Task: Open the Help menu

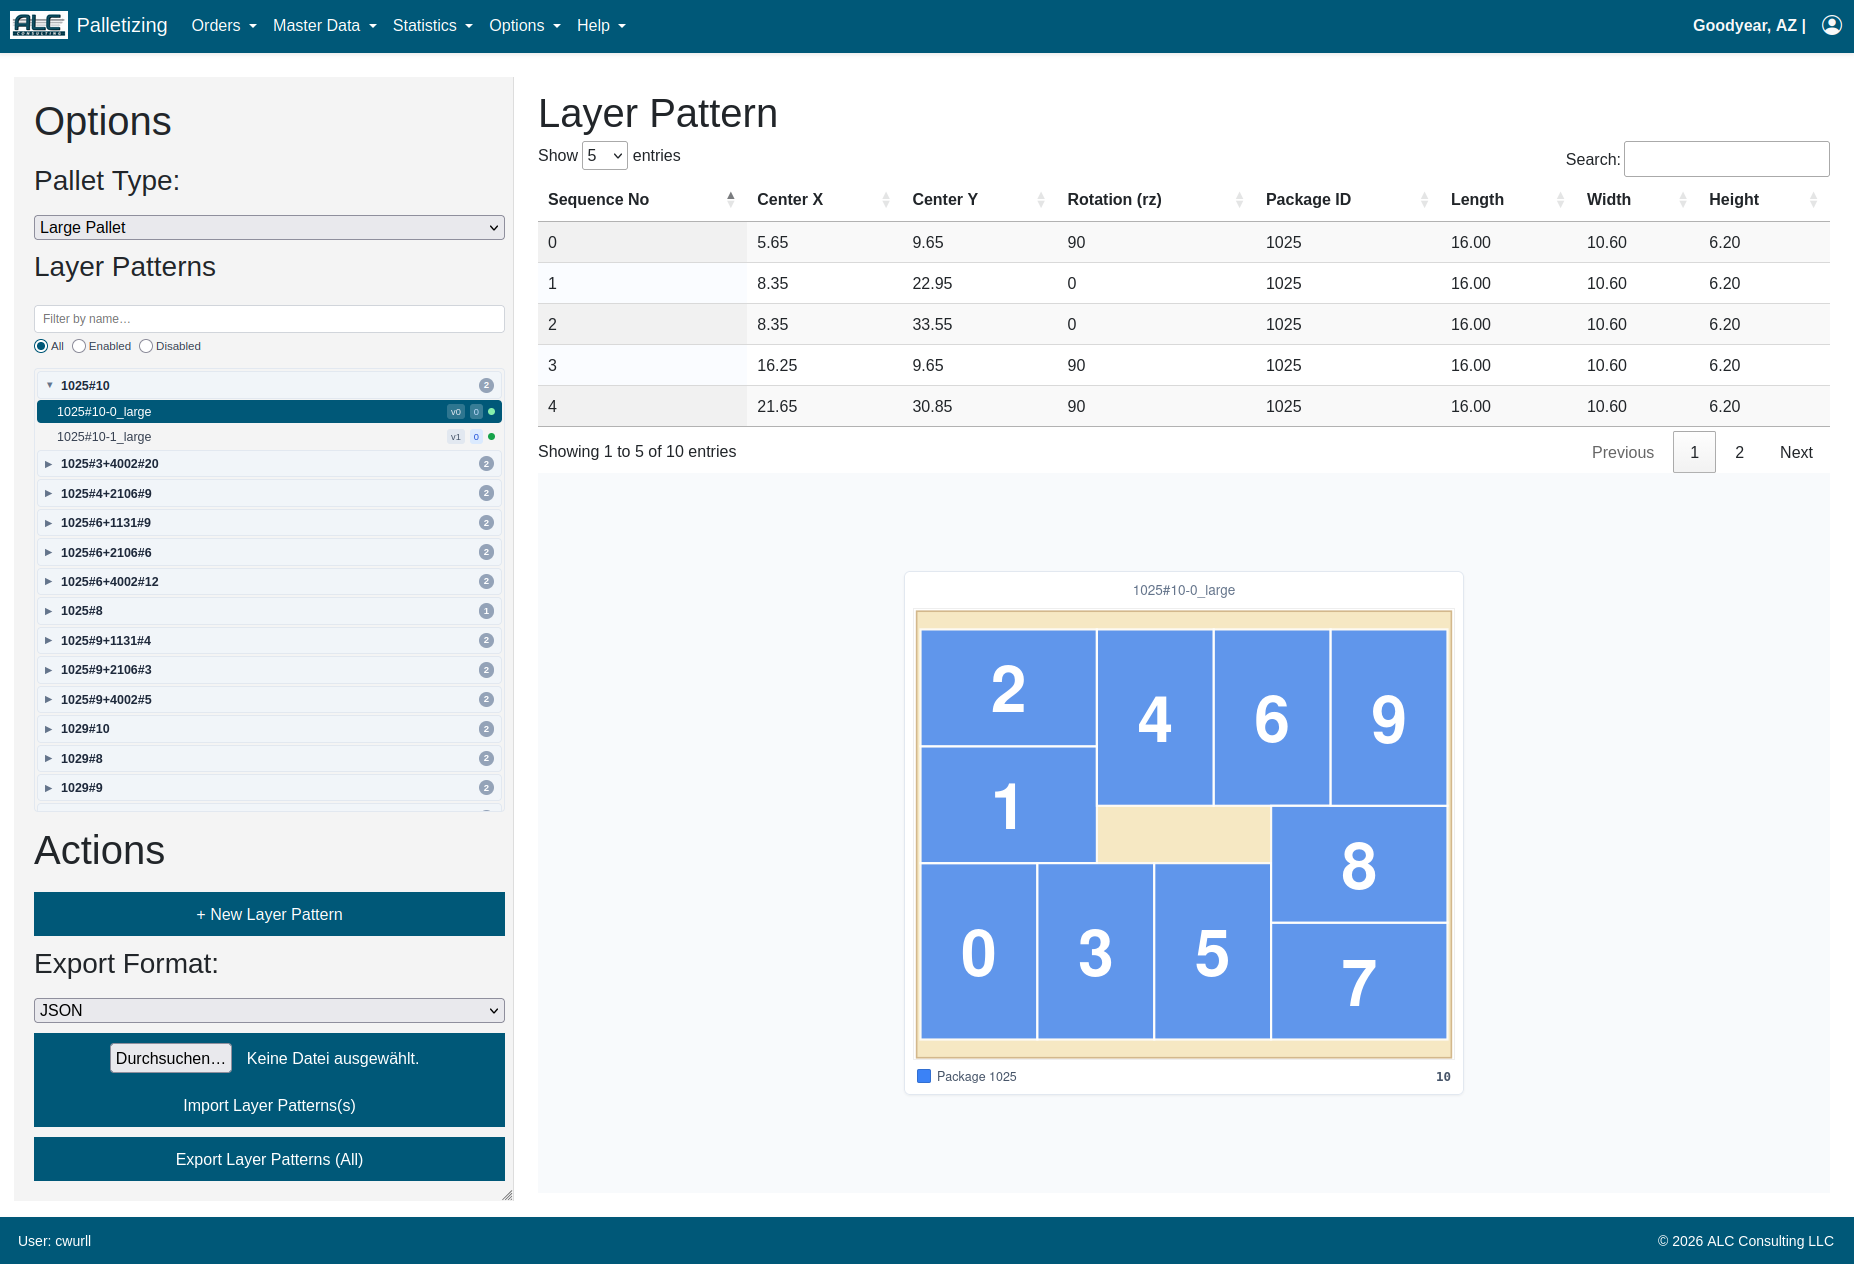Action: (x=601, y=25)
